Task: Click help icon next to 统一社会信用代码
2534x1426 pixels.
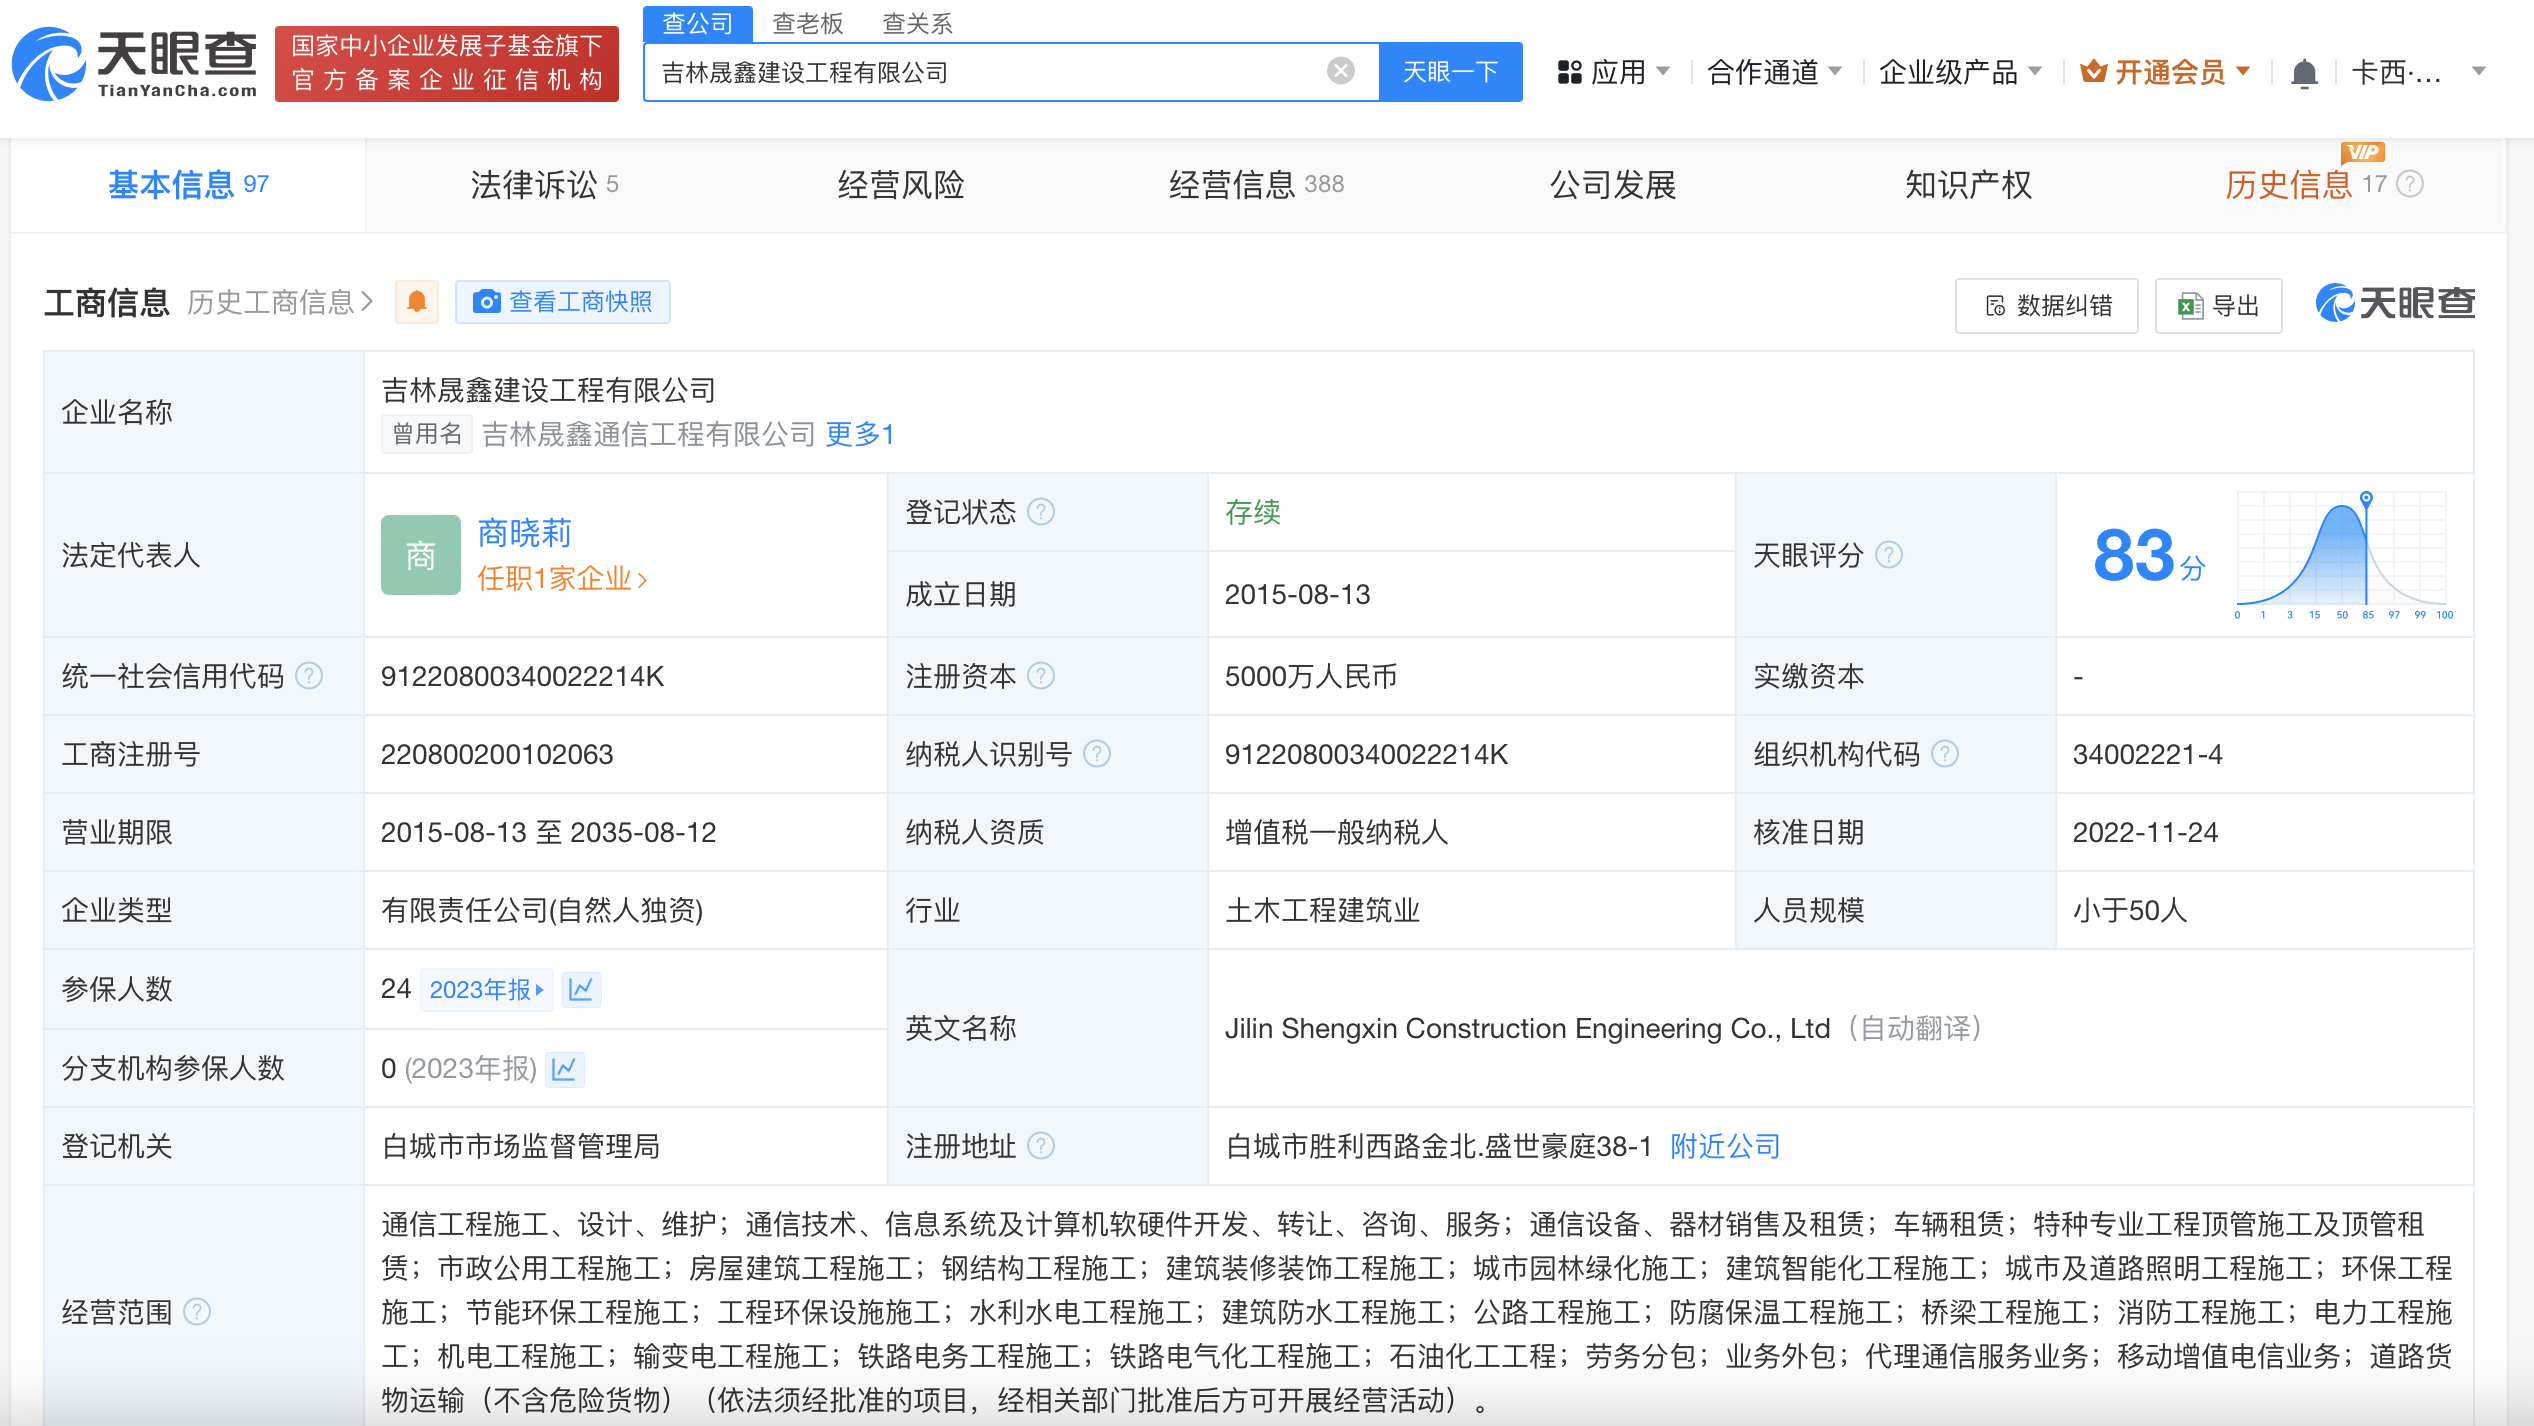Action: (x=310, y=676)
